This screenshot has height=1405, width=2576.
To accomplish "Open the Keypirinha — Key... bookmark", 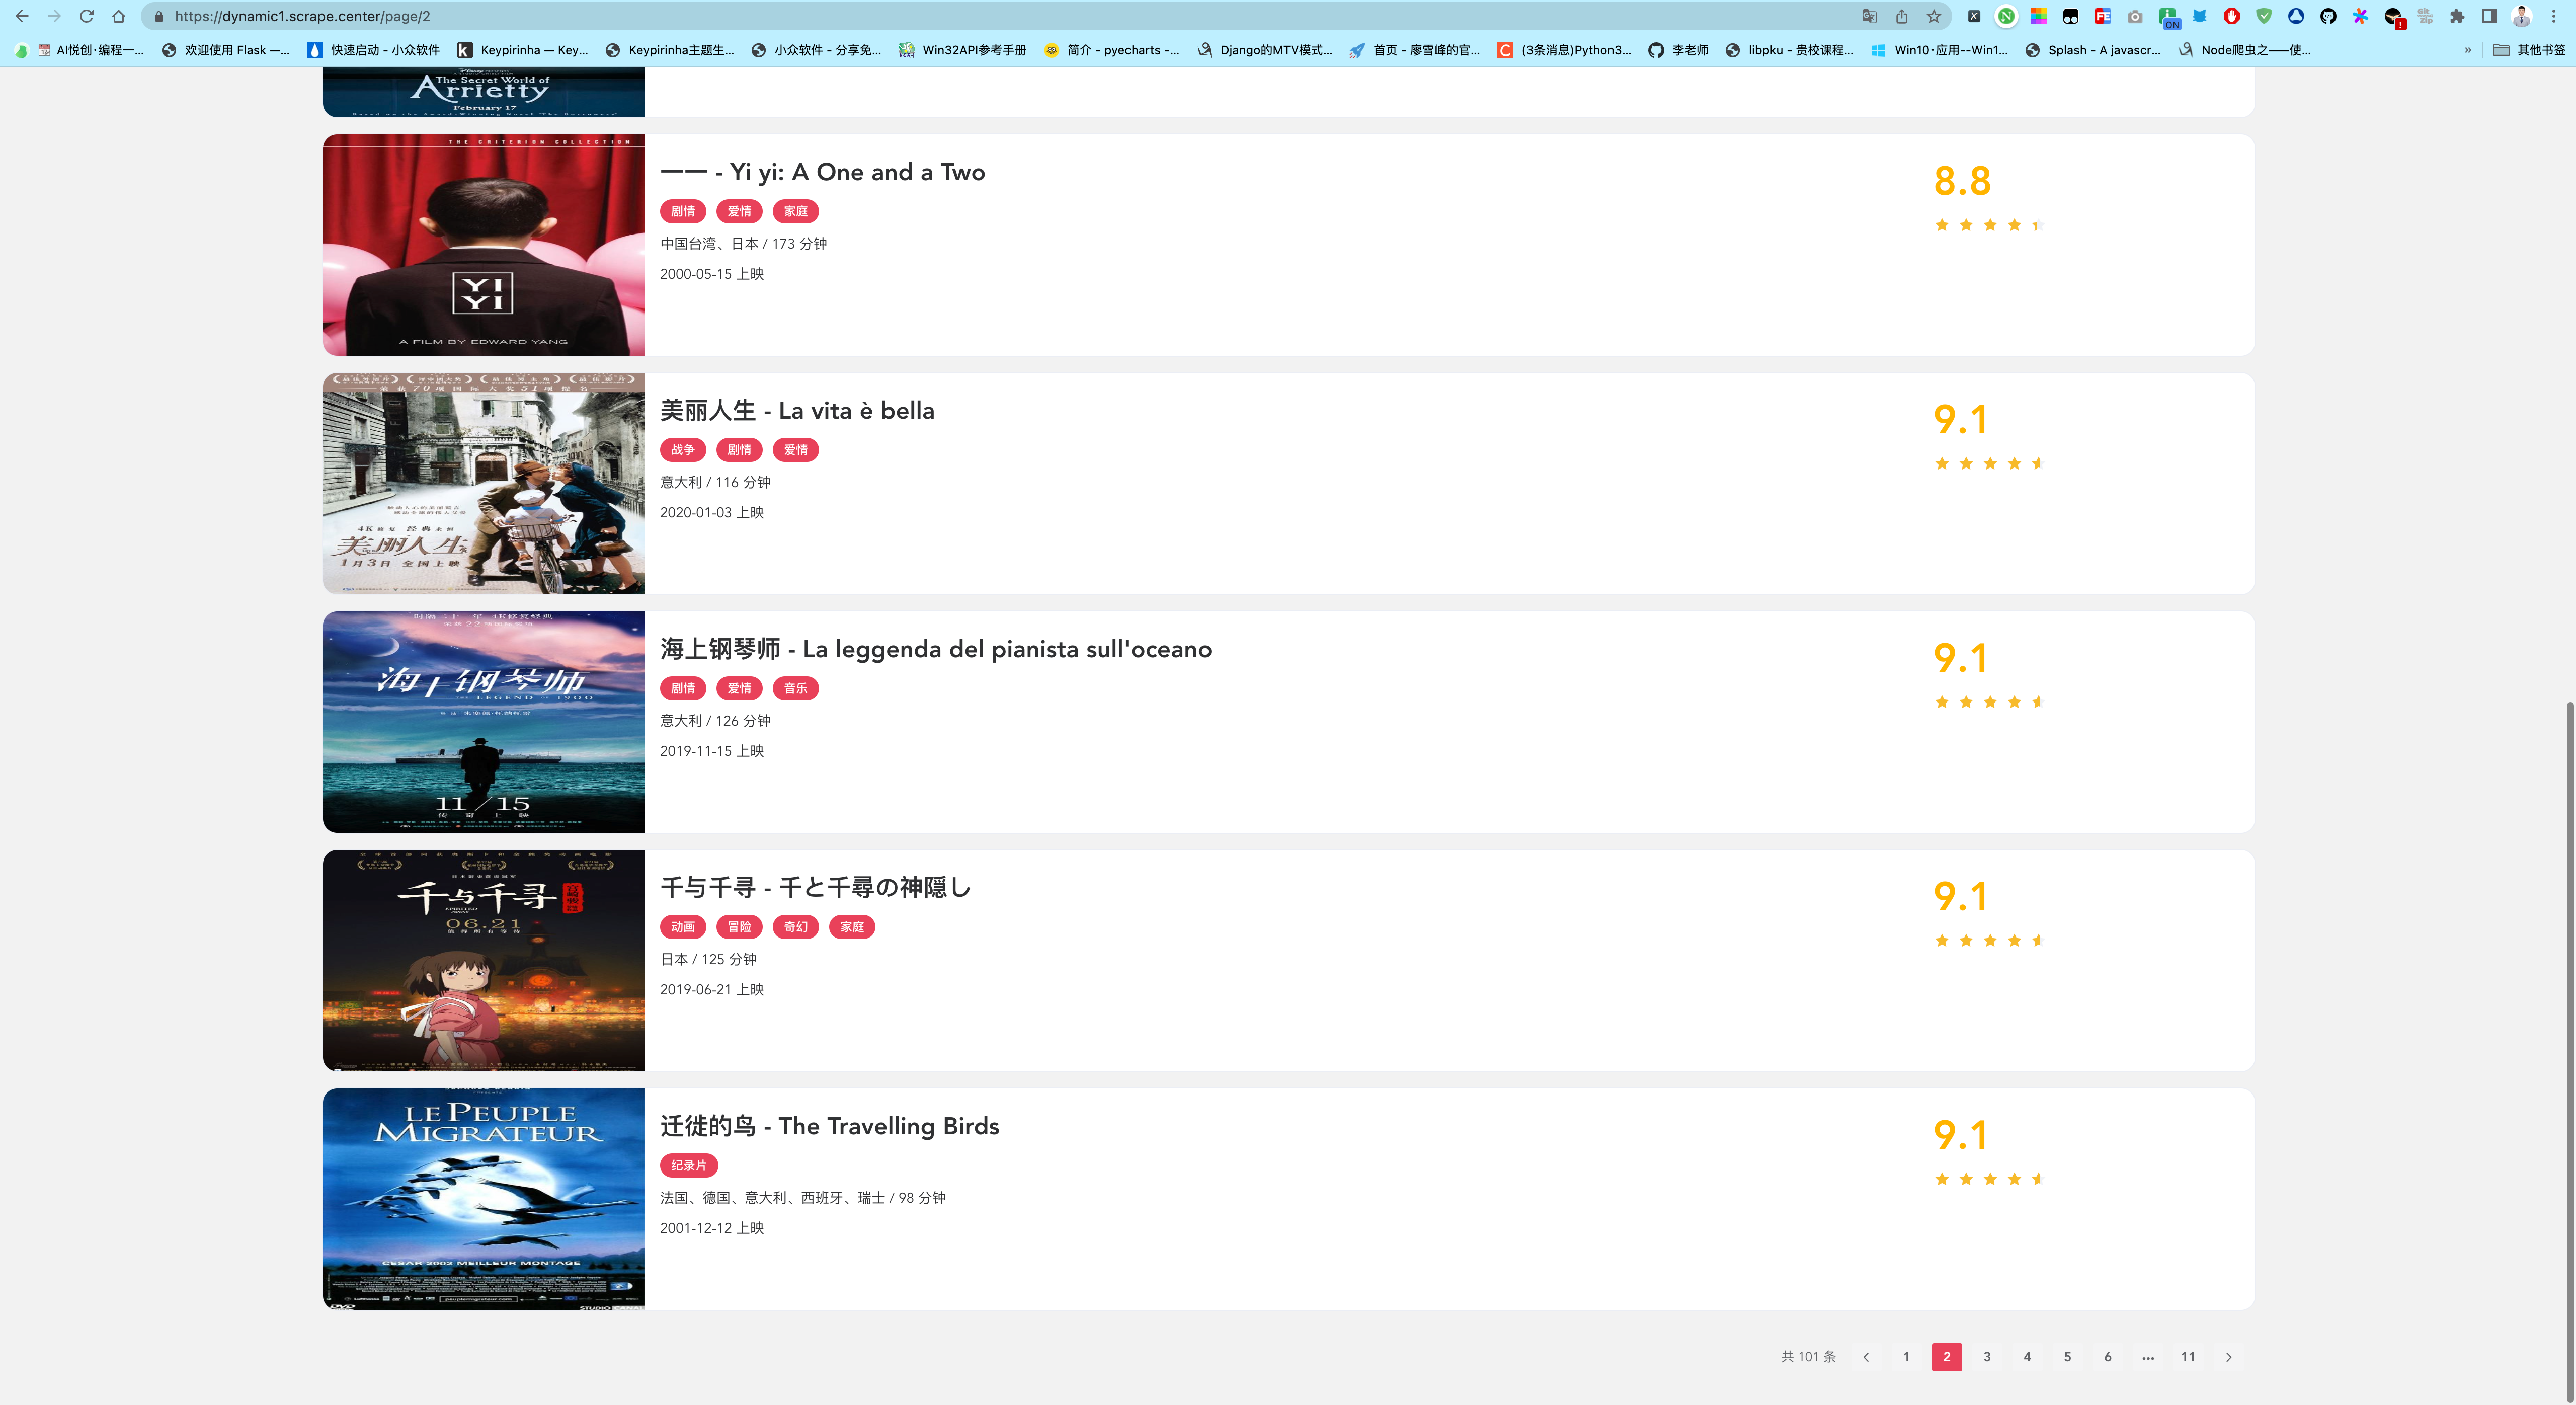I will tap(523, 50).
